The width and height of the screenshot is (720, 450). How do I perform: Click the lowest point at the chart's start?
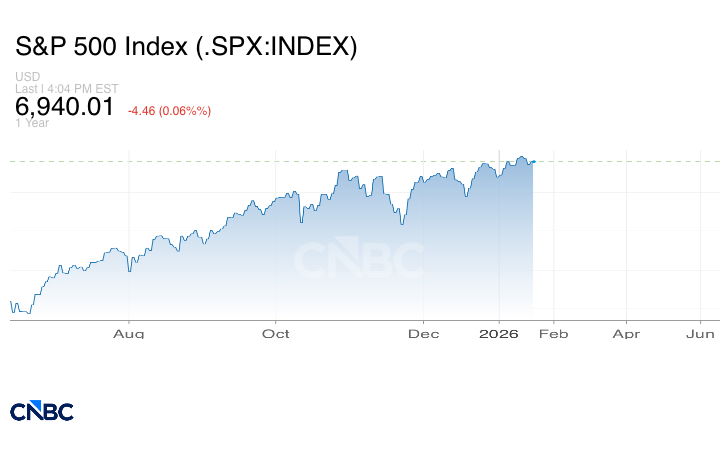(x=27, y=313)
